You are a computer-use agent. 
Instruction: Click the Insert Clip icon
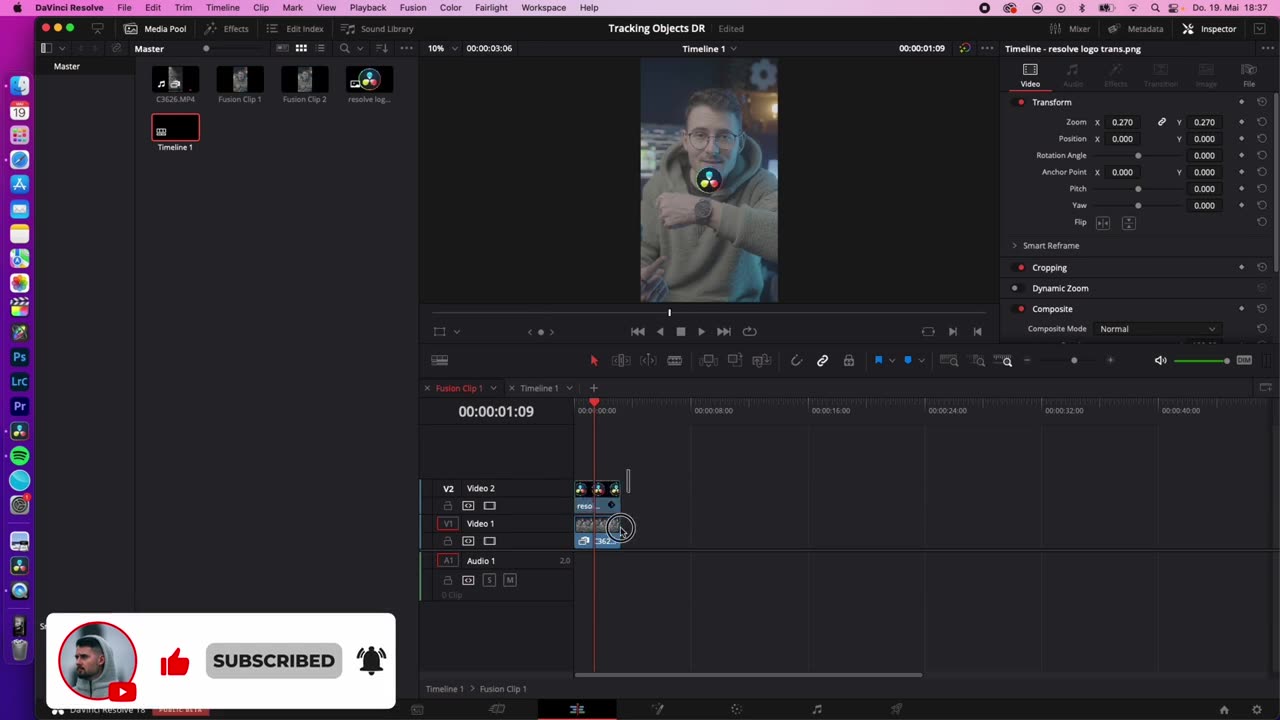(x=708, y=361)
